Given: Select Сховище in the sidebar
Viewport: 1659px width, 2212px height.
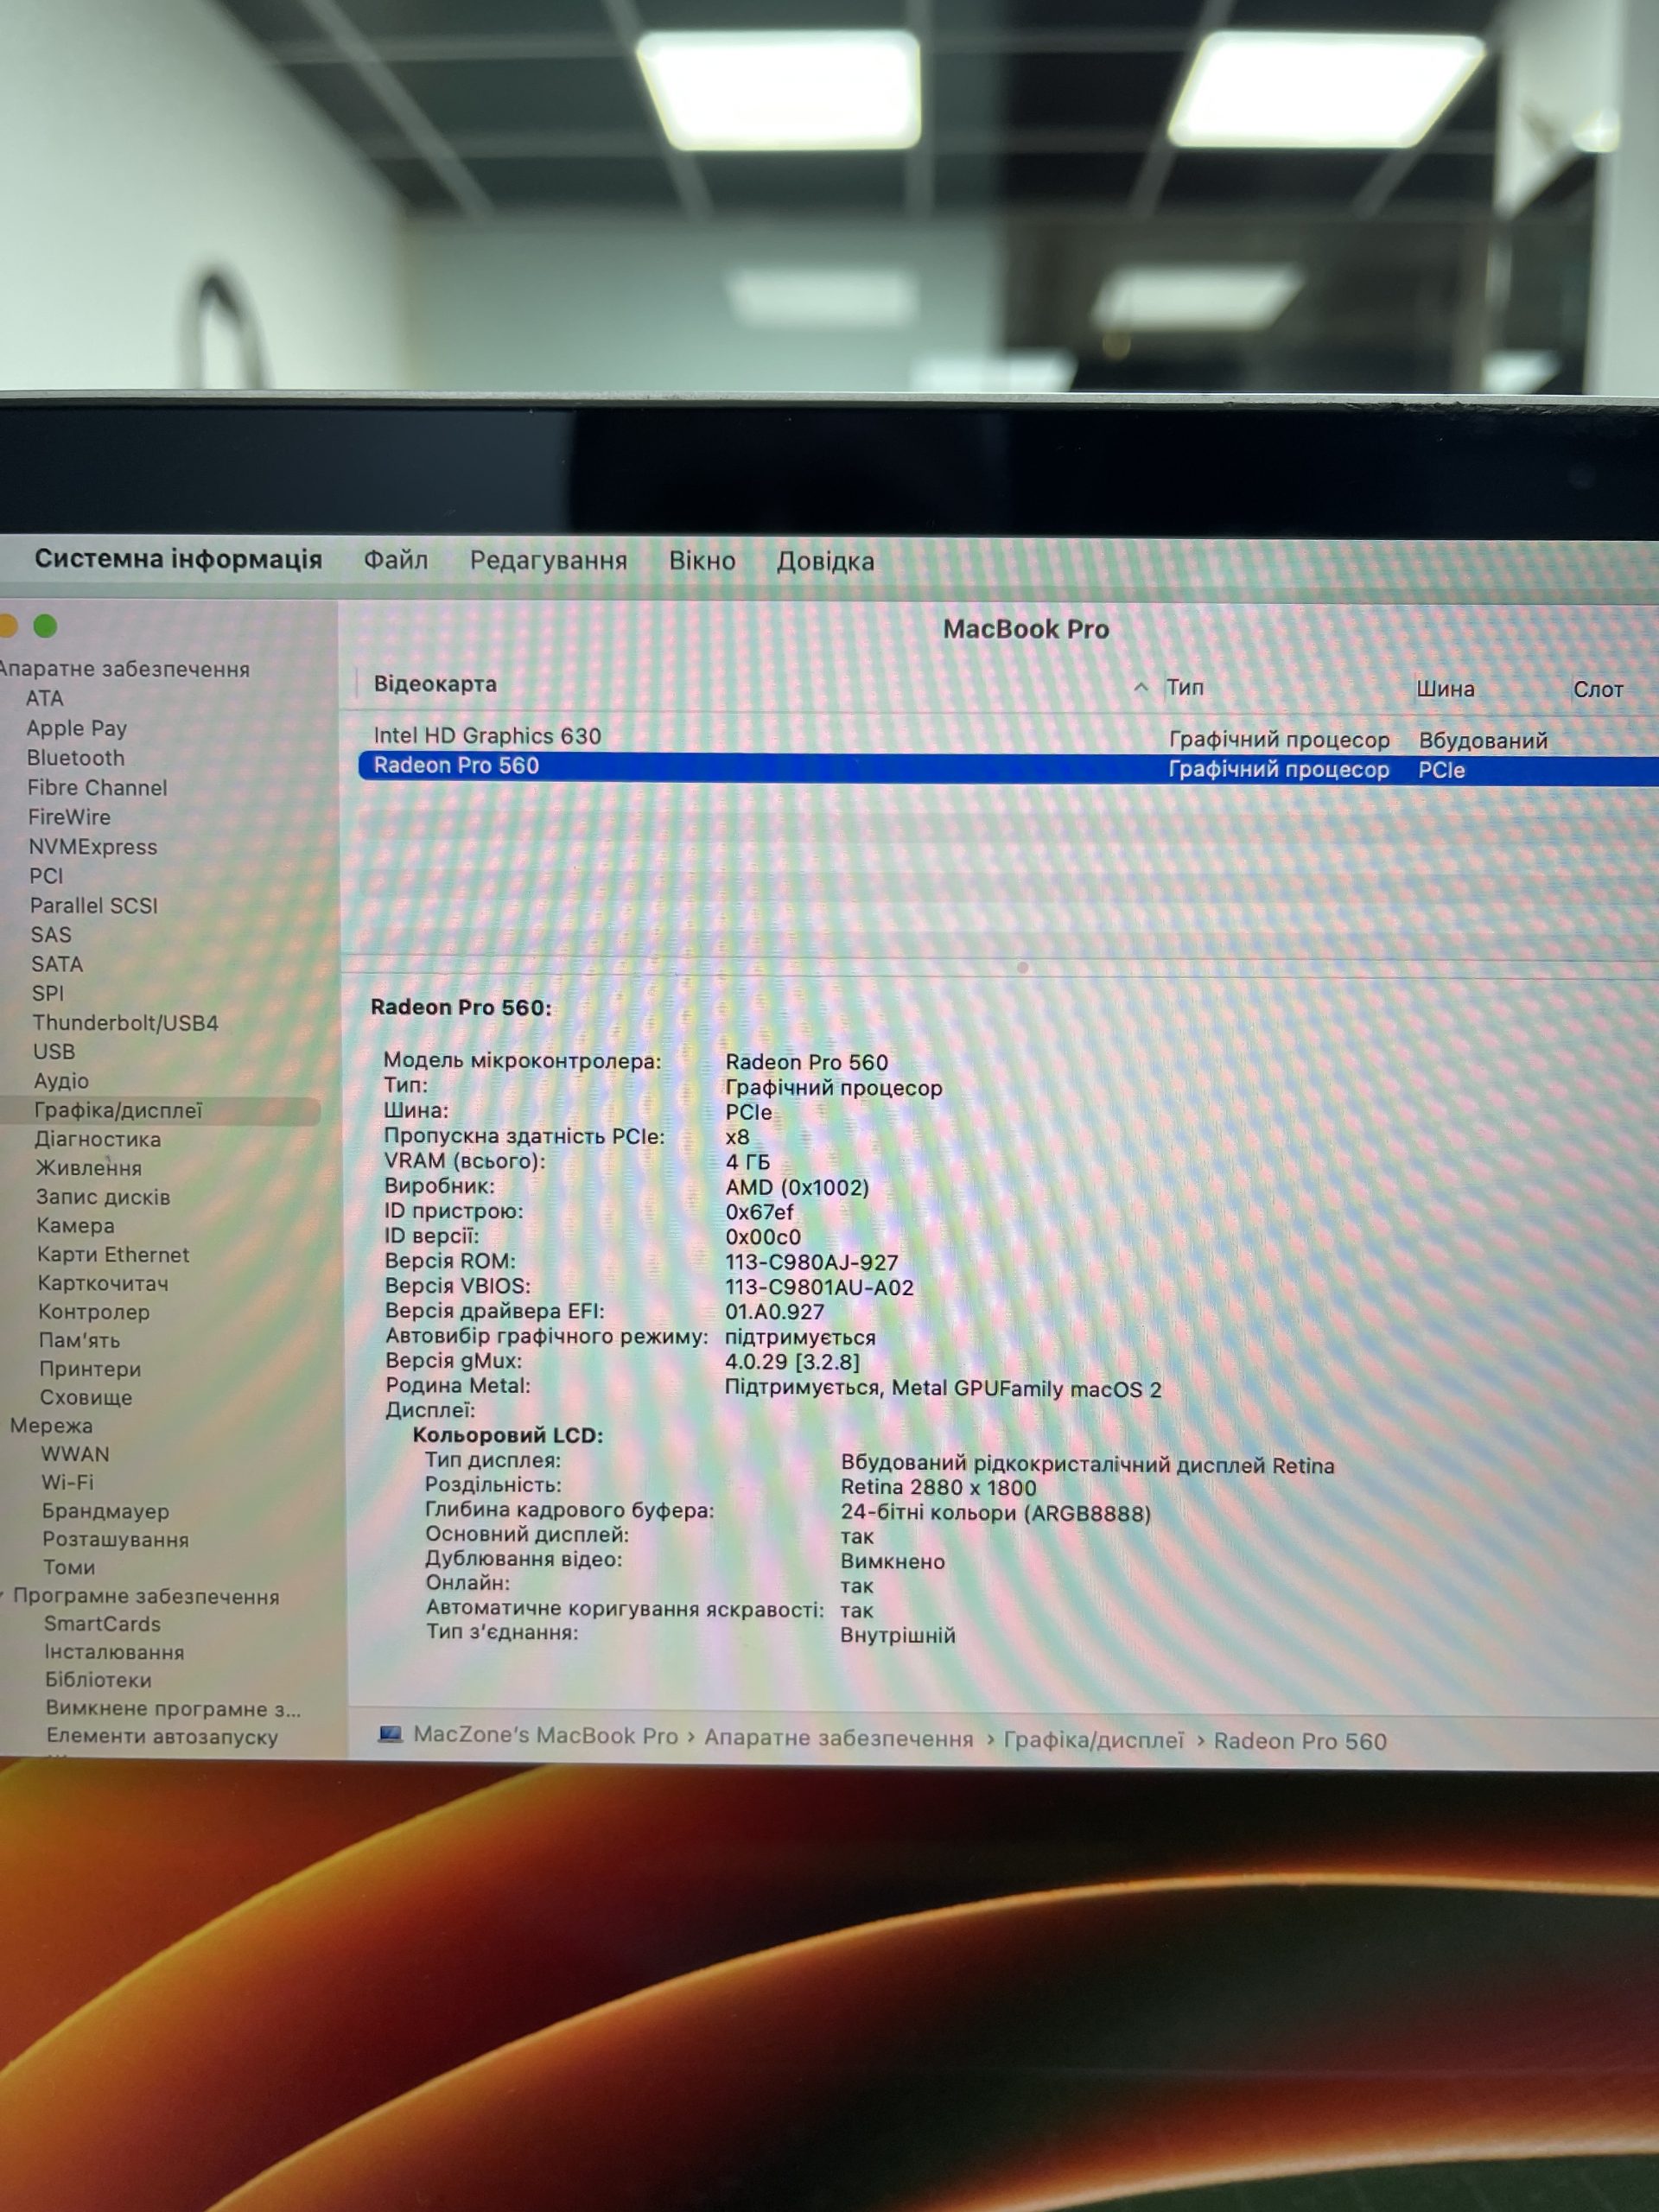Looking at the screenshot, I should [86, 1397].
